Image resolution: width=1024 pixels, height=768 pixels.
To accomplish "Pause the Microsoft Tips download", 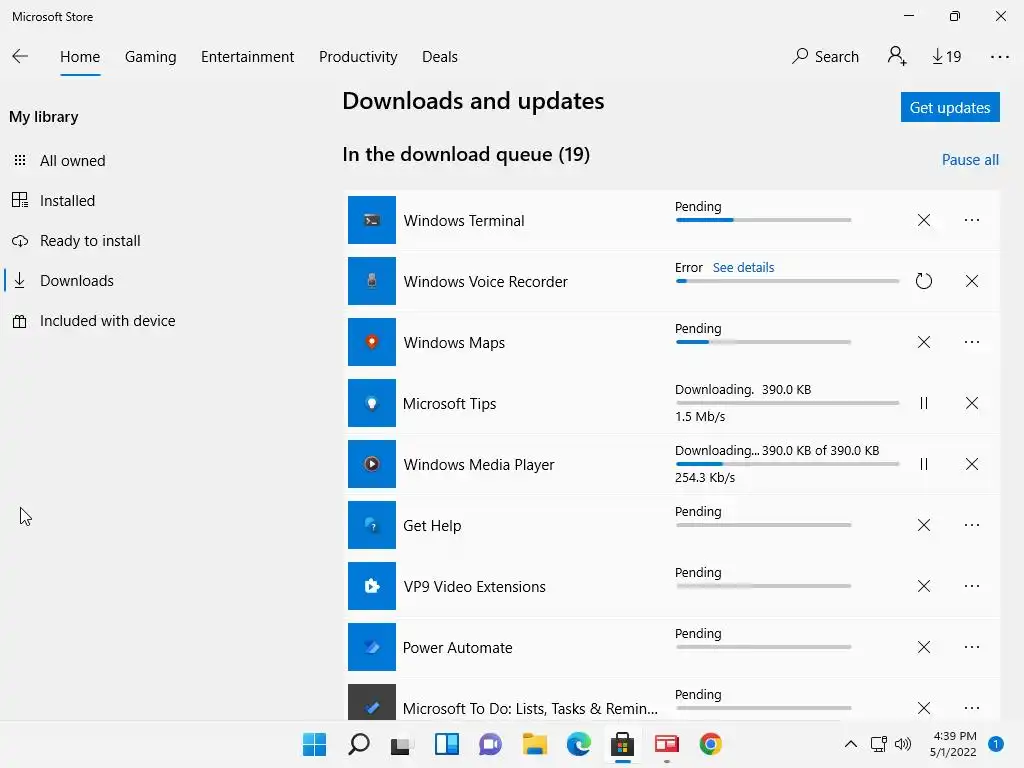I will point(923,403).
